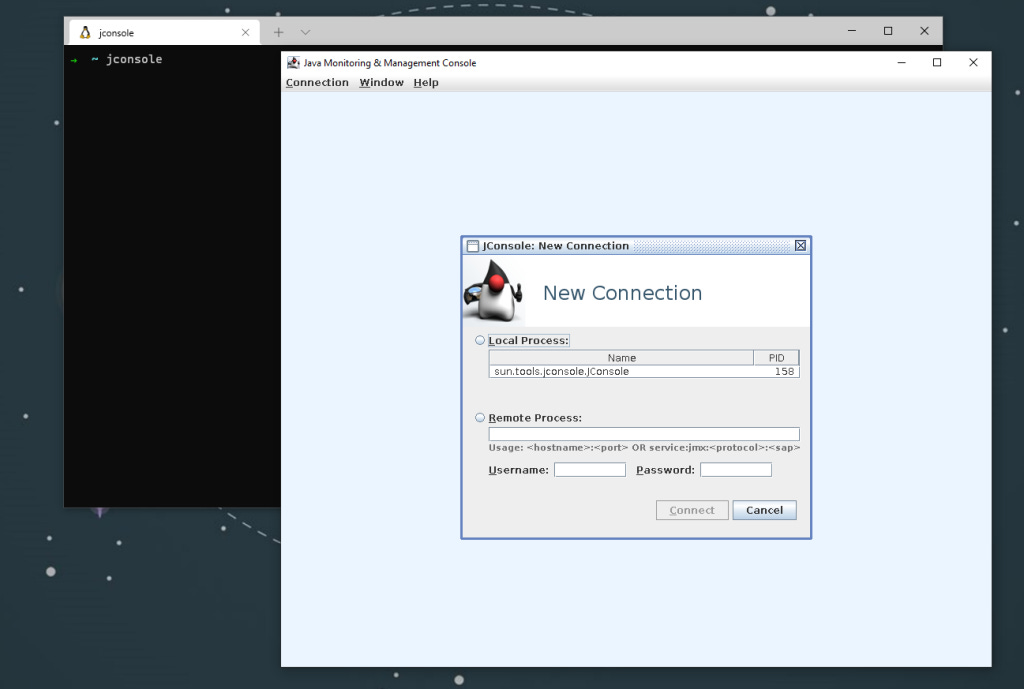Open a new terminal tab
This screenshot has width=1024, height=689.
(279, 32)
